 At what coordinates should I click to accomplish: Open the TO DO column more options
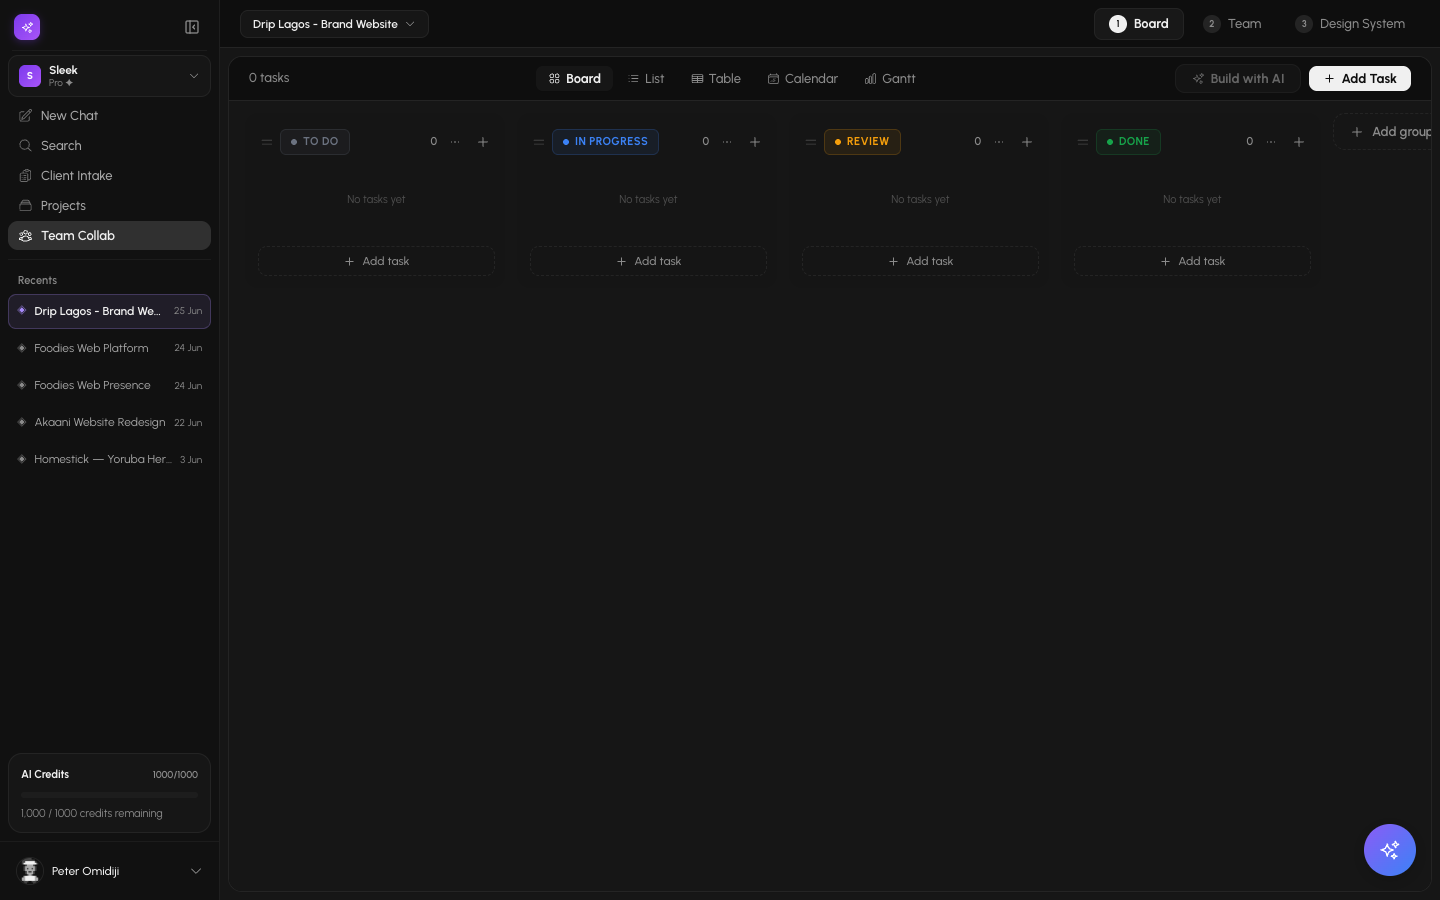(456, 142)
